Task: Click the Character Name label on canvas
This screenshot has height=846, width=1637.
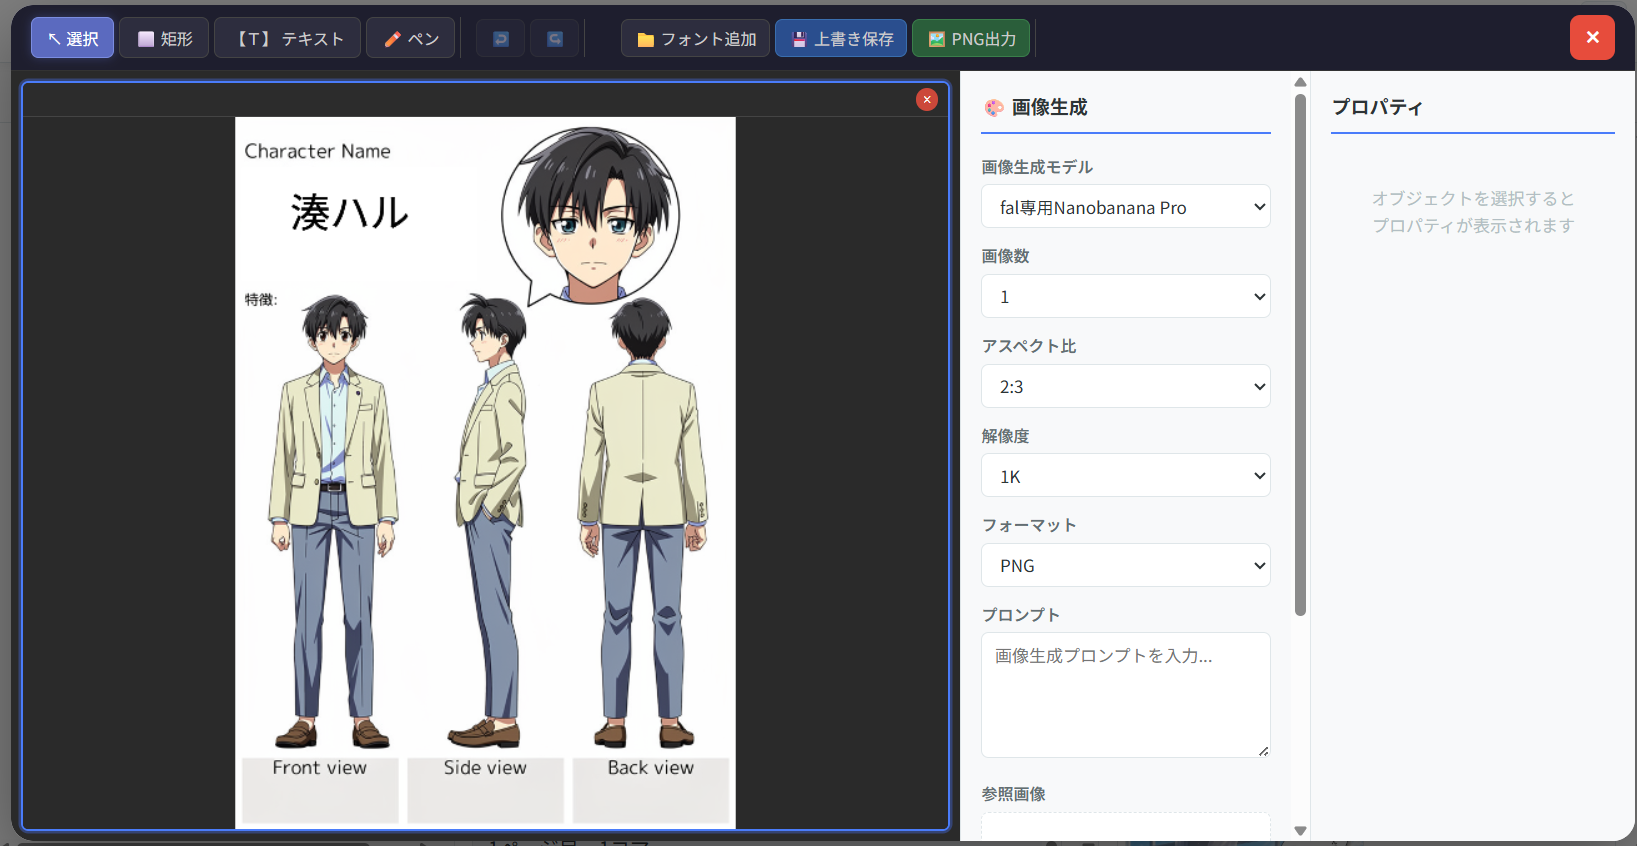Action: (x=318, y=151)
